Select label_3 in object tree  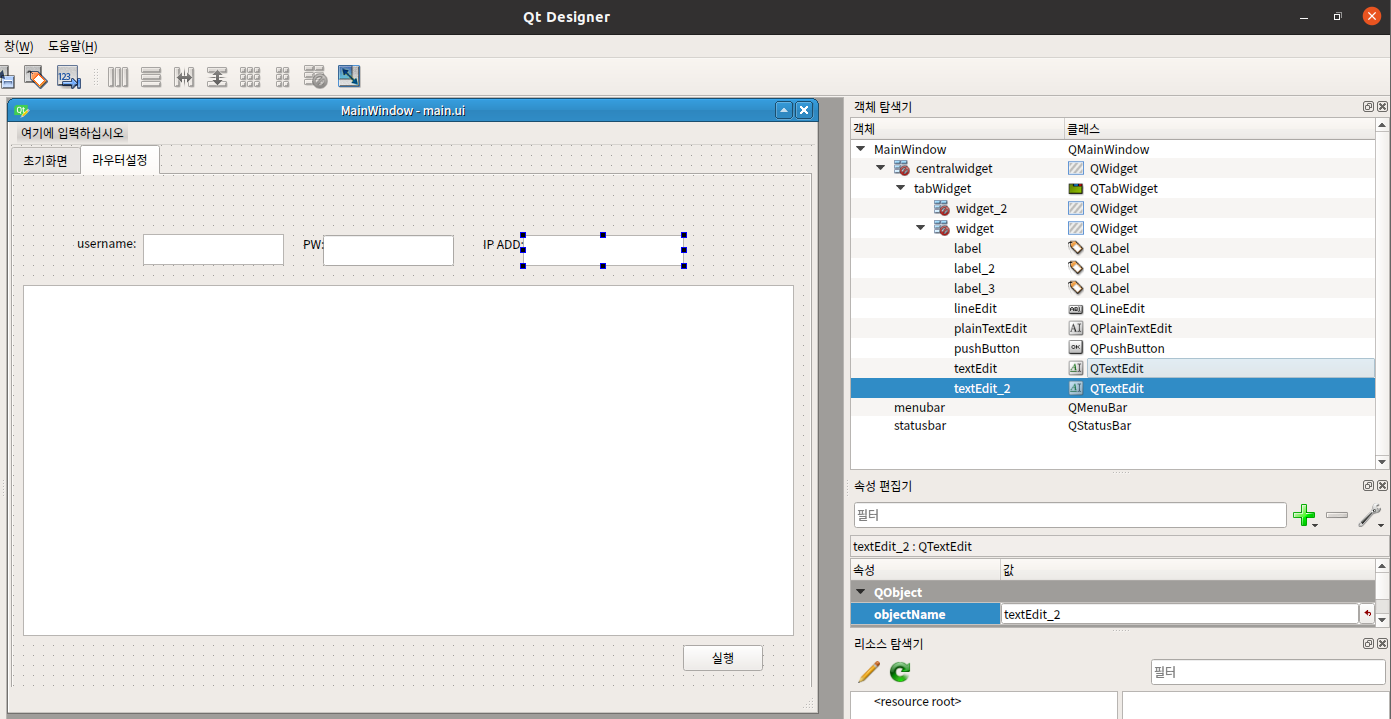(x=974, y=288)
